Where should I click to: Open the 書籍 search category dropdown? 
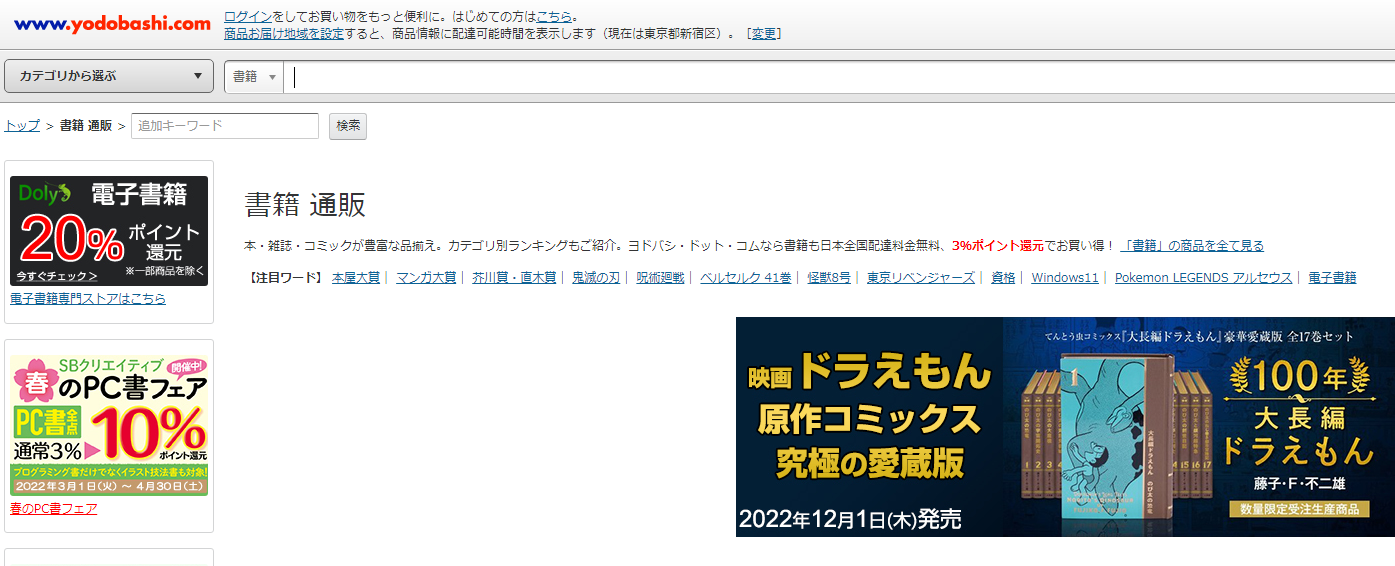(x=254, y=77)
